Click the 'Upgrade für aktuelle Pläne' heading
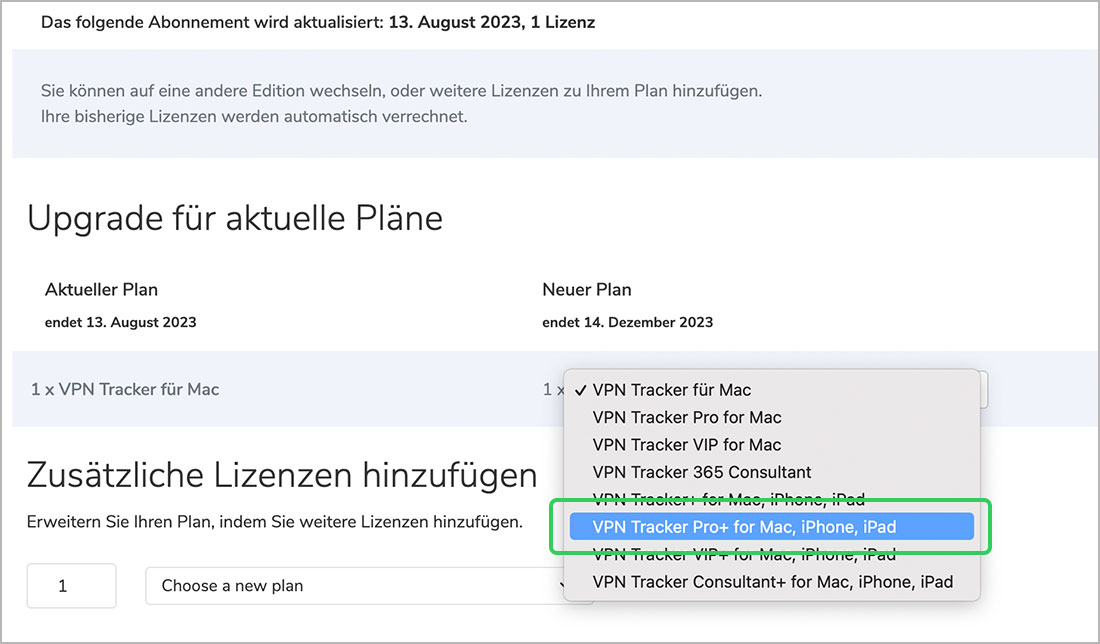This screenshot has height=644, width=1100. [235, 218]
